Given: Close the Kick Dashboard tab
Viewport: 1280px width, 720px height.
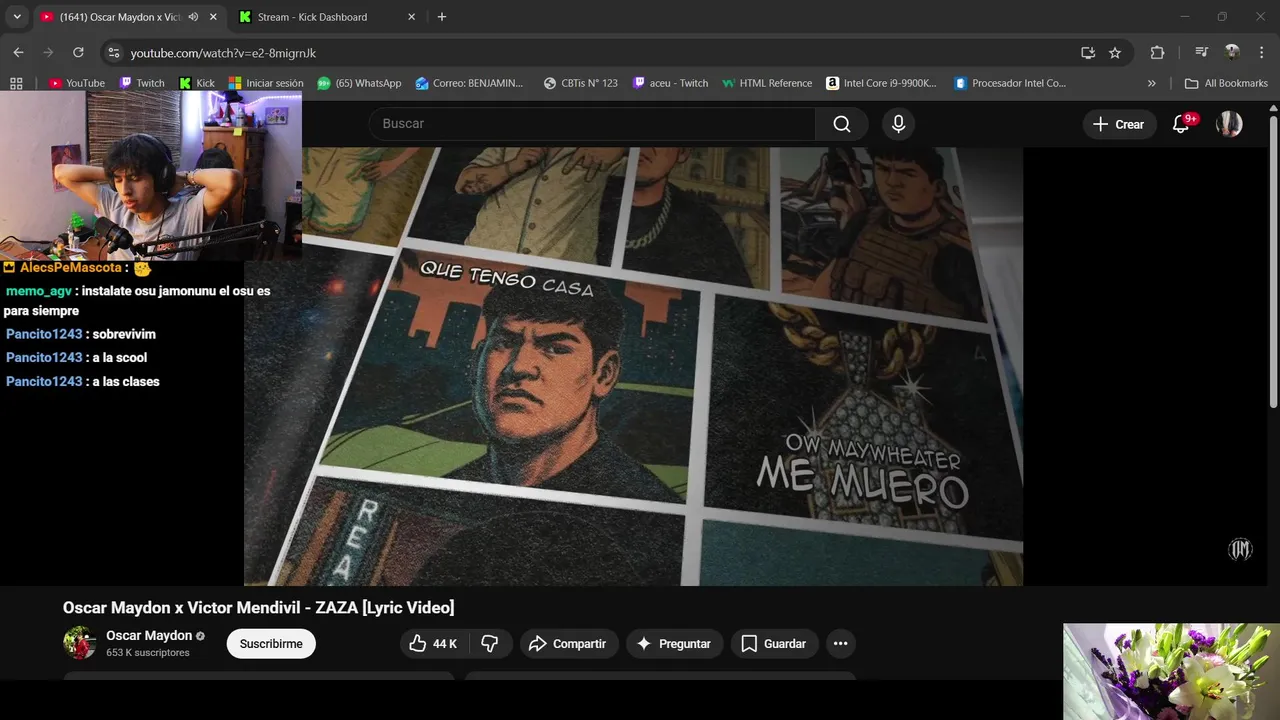Looking at the screenshot, I should [x=411, y=17].
